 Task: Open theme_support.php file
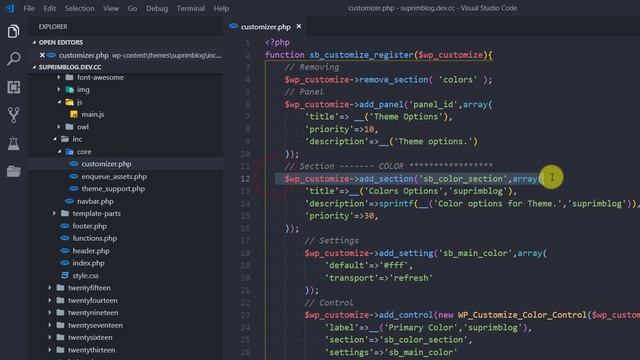tap(113, 189)
